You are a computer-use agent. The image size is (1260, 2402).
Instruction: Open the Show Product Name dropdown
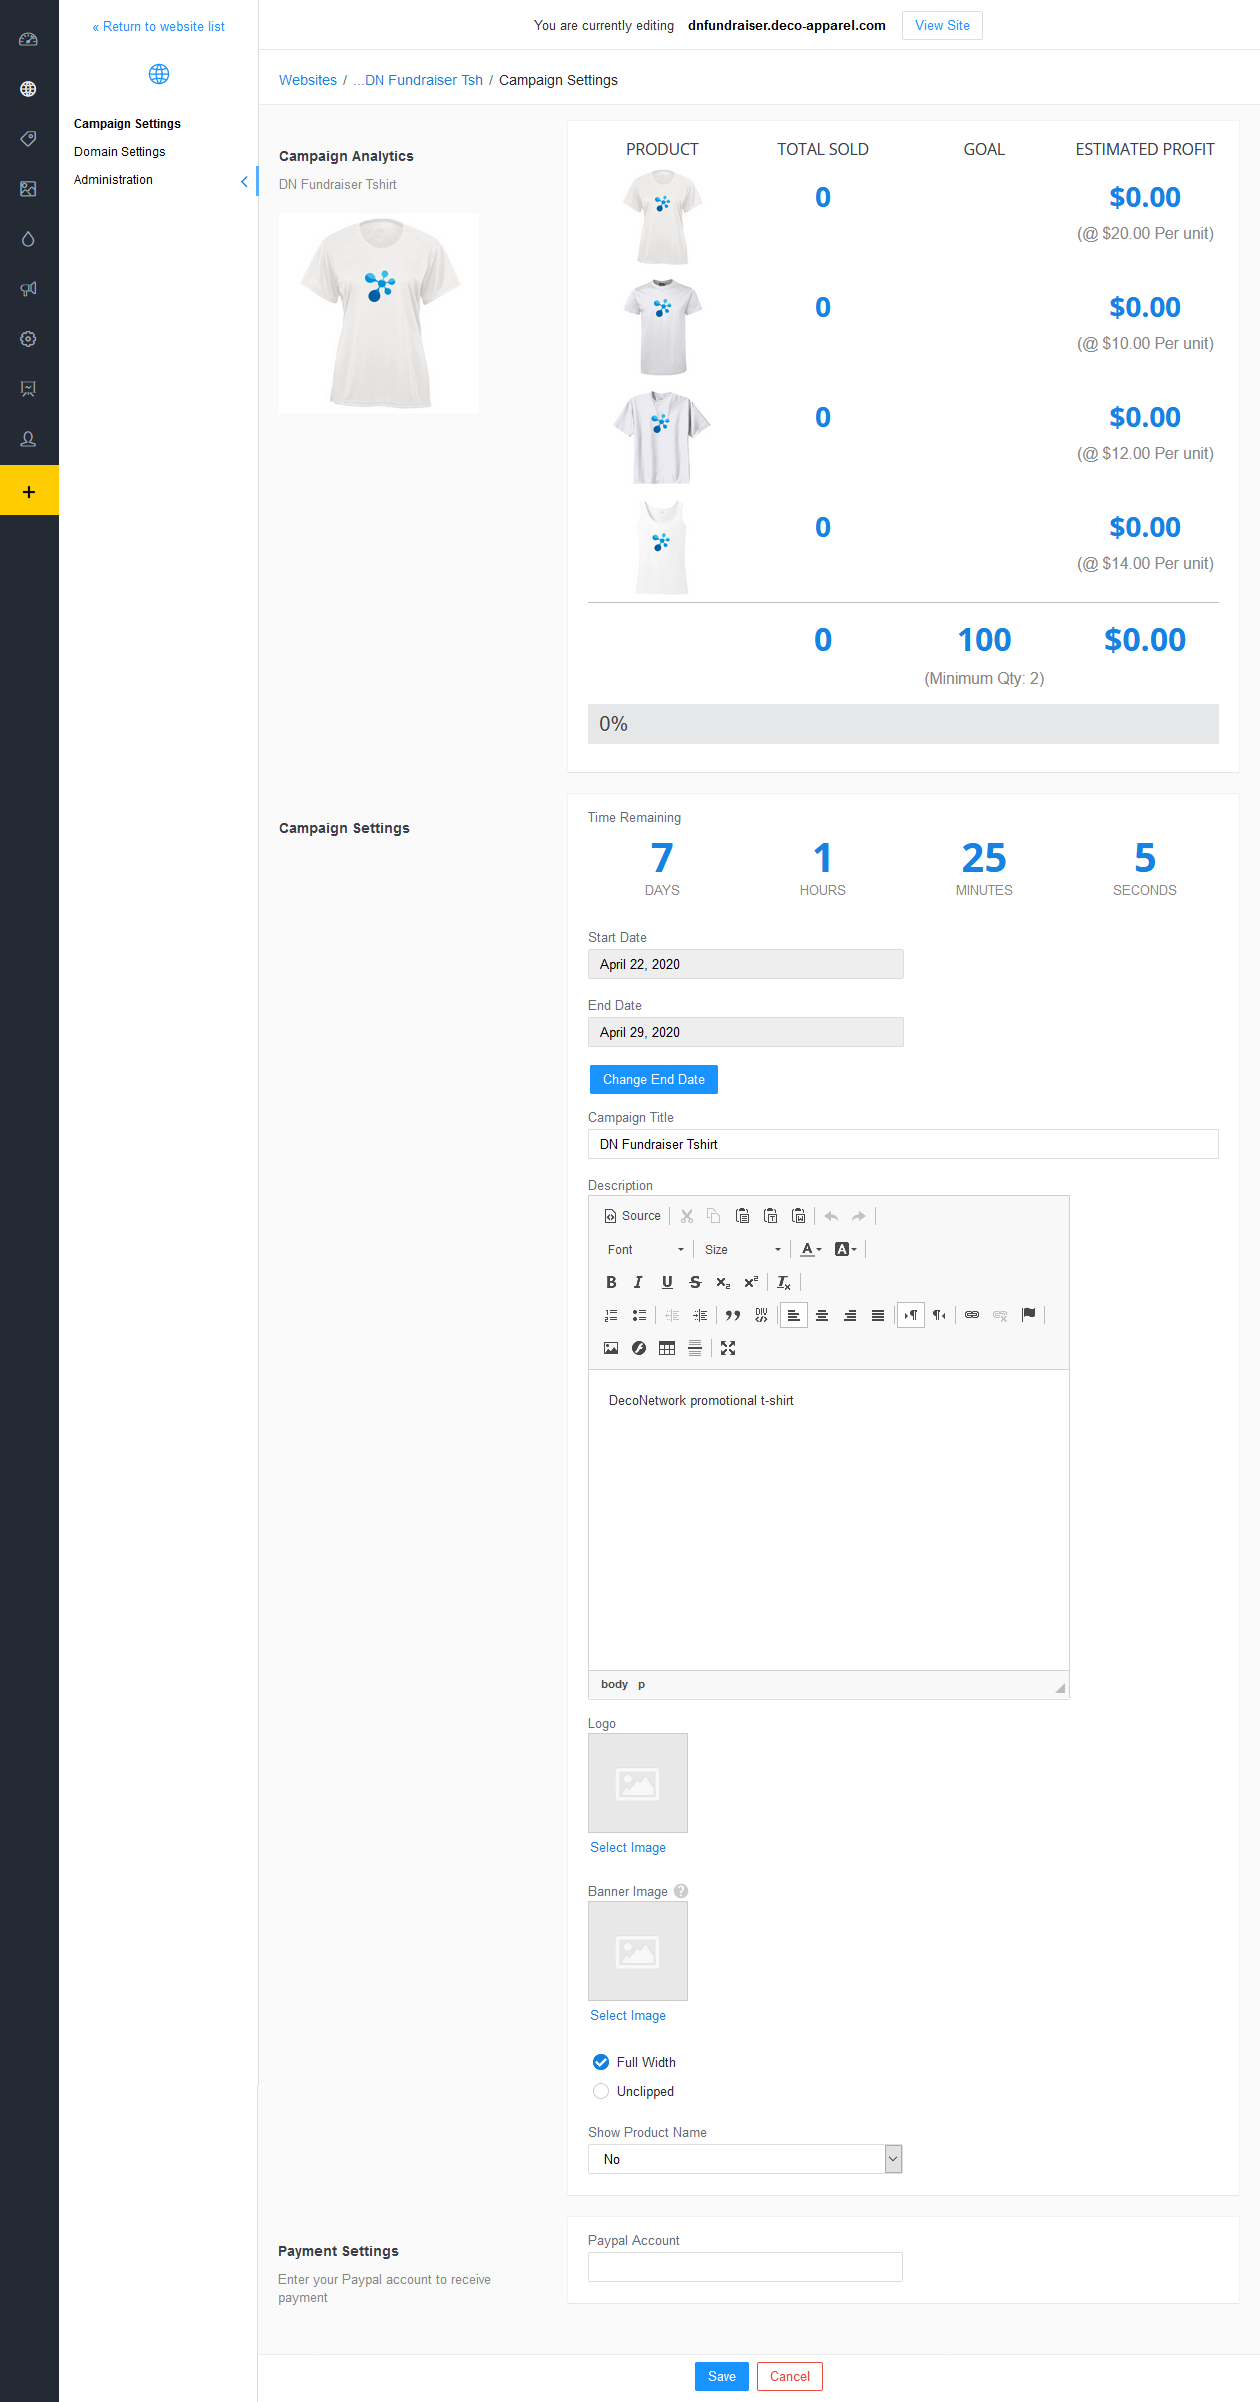tap(745, 2159)
